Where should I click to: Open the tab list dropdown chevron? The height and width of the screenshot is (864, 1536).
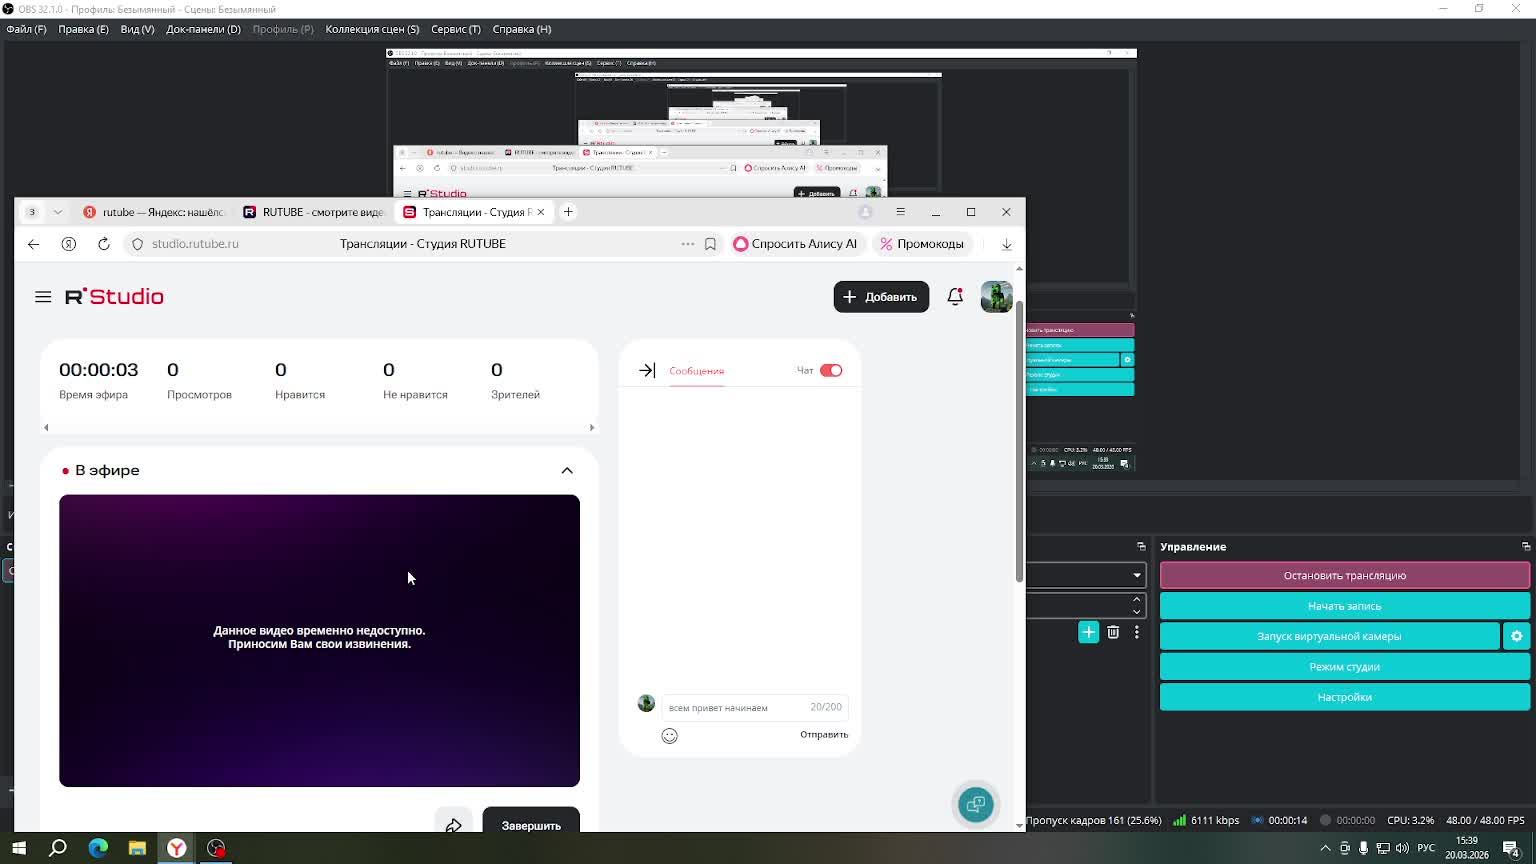click(x=57, y=212)
